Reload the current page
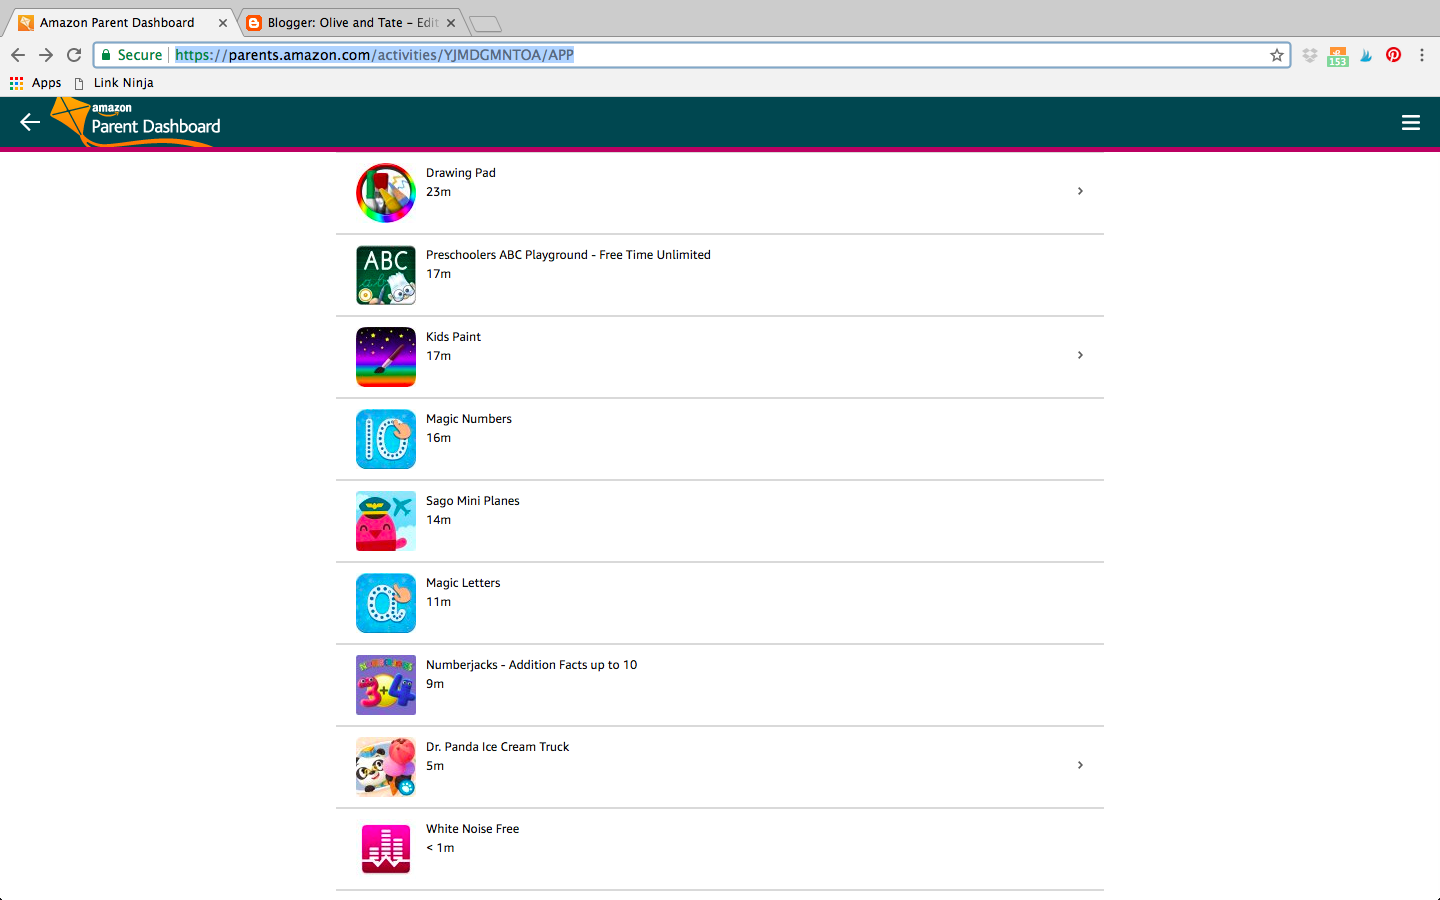This screenshot has height=900, width=1440. point(74,55)
